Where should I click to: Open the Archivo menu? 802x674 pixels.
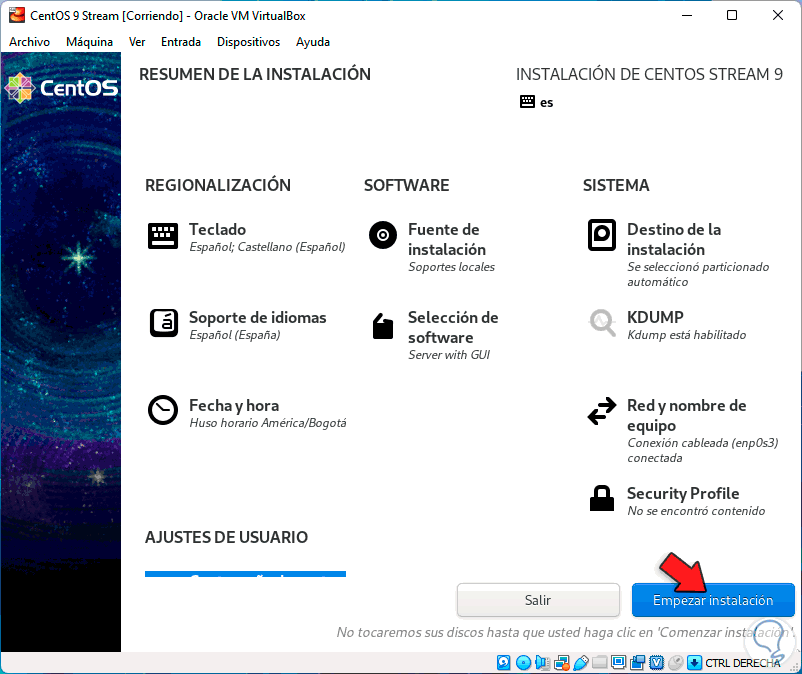click(x=30, y=42)
